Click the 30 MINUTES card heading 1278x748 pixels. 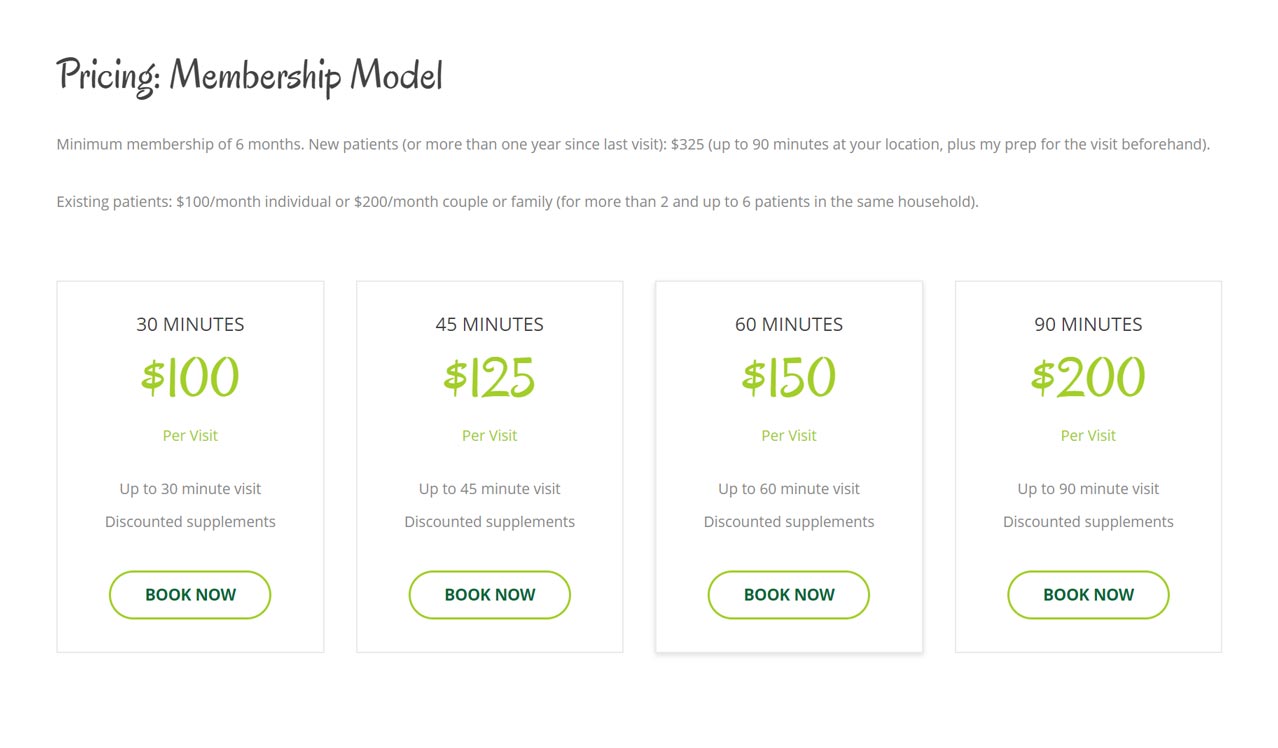tap(190, 324)
